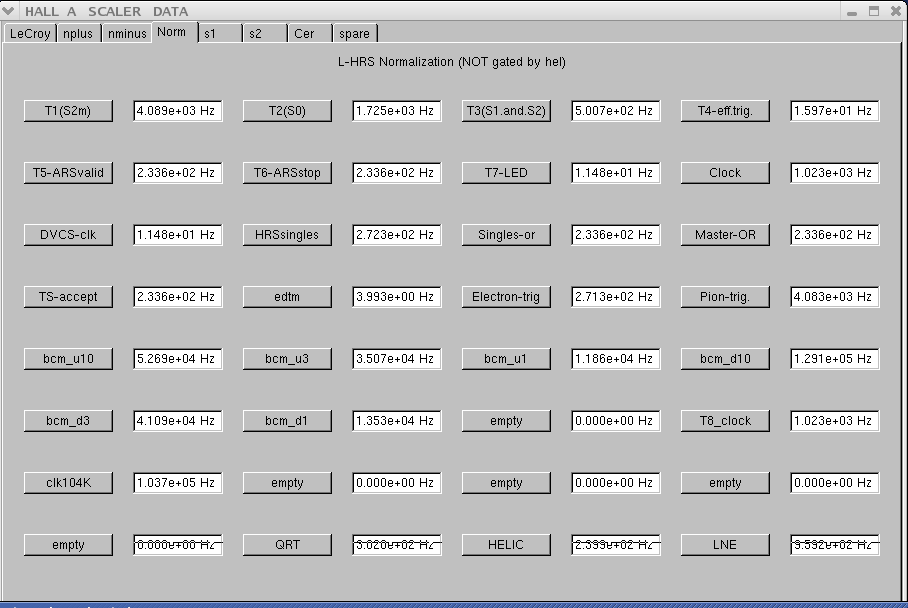
Task: Open the nplus tab
Action: pyautogui.click(x=78, y=34)
